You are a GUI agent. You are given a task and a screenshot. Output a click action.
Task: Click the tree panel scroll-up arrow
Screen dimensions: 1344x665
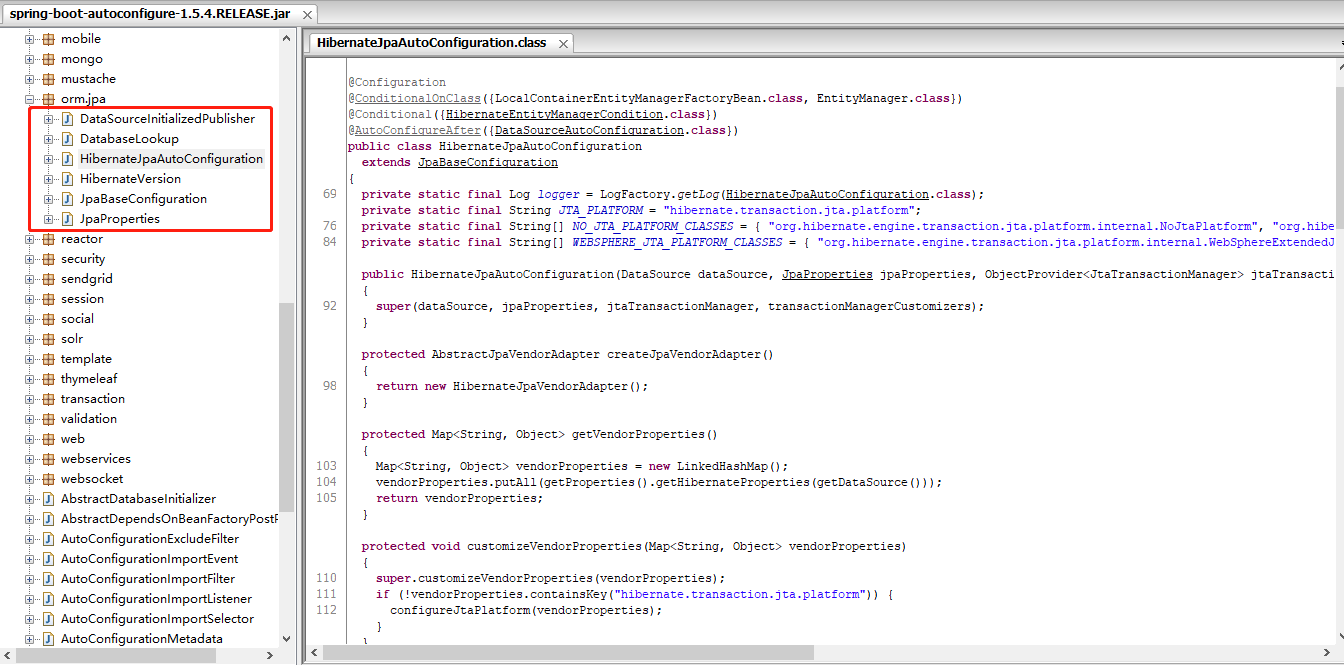pos(287,38)
